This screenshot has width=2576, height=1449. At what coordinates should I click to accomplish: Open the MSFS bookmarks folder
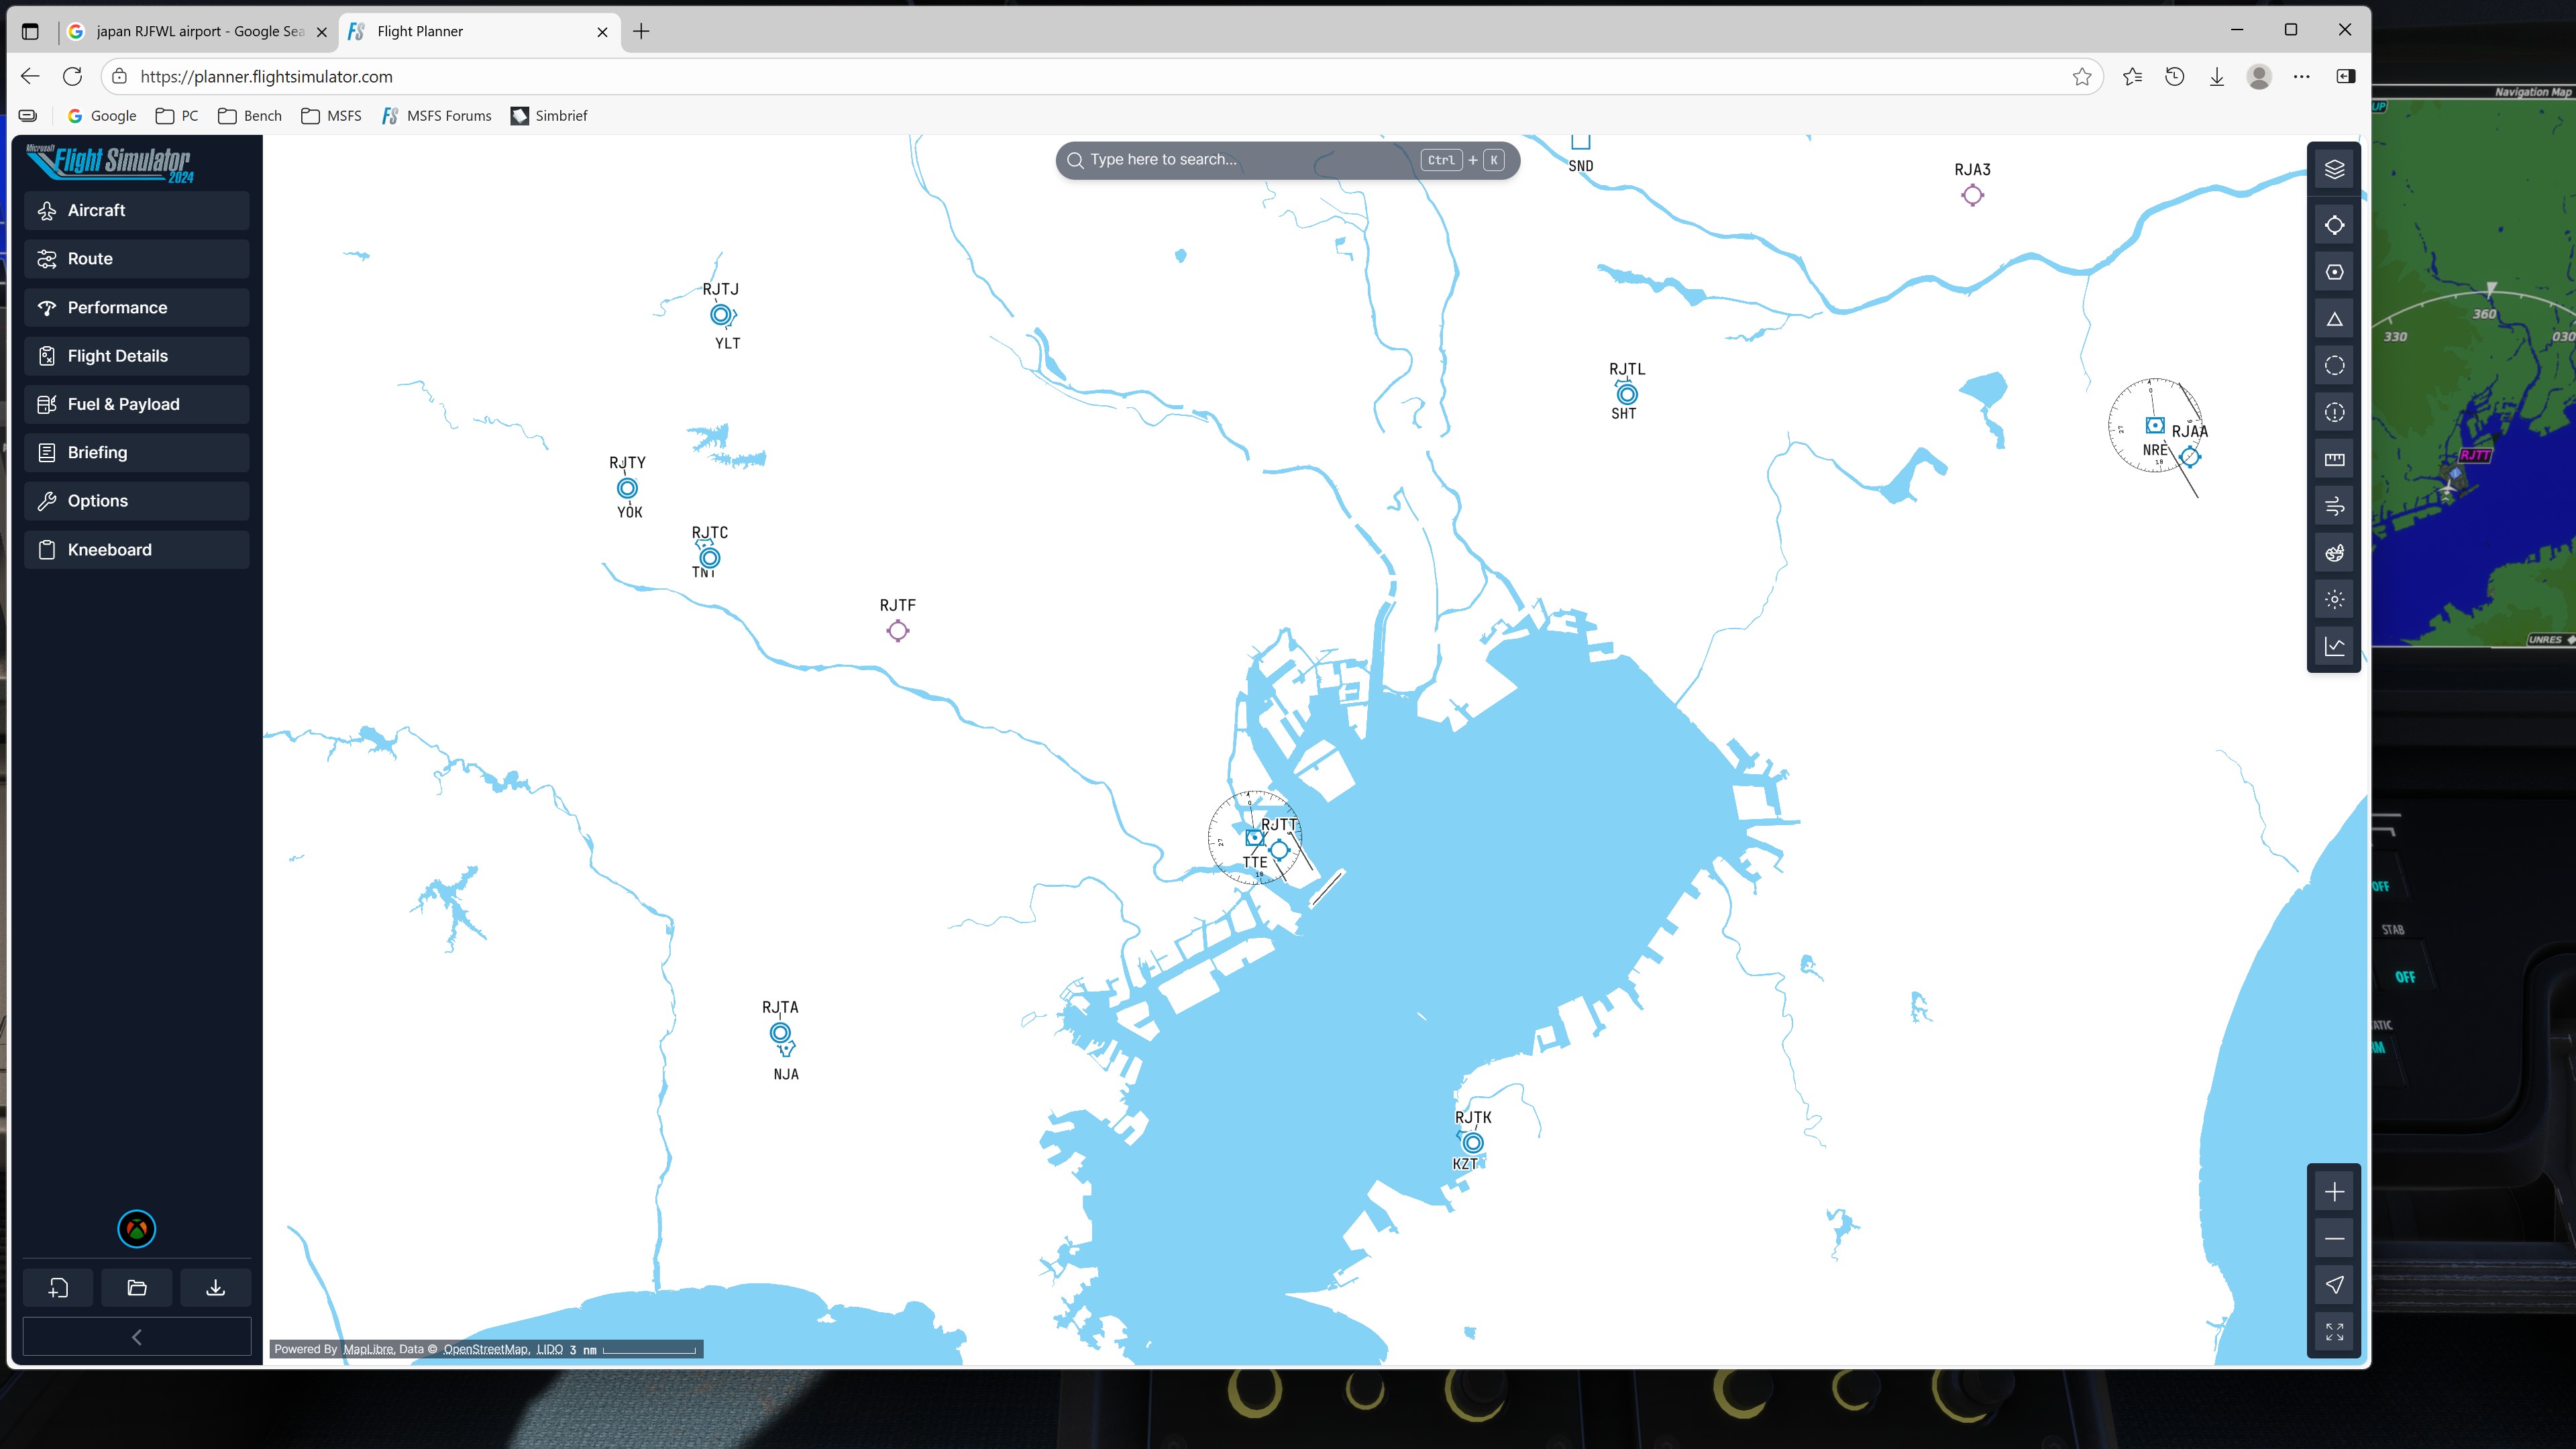click(x=331, y=116)
